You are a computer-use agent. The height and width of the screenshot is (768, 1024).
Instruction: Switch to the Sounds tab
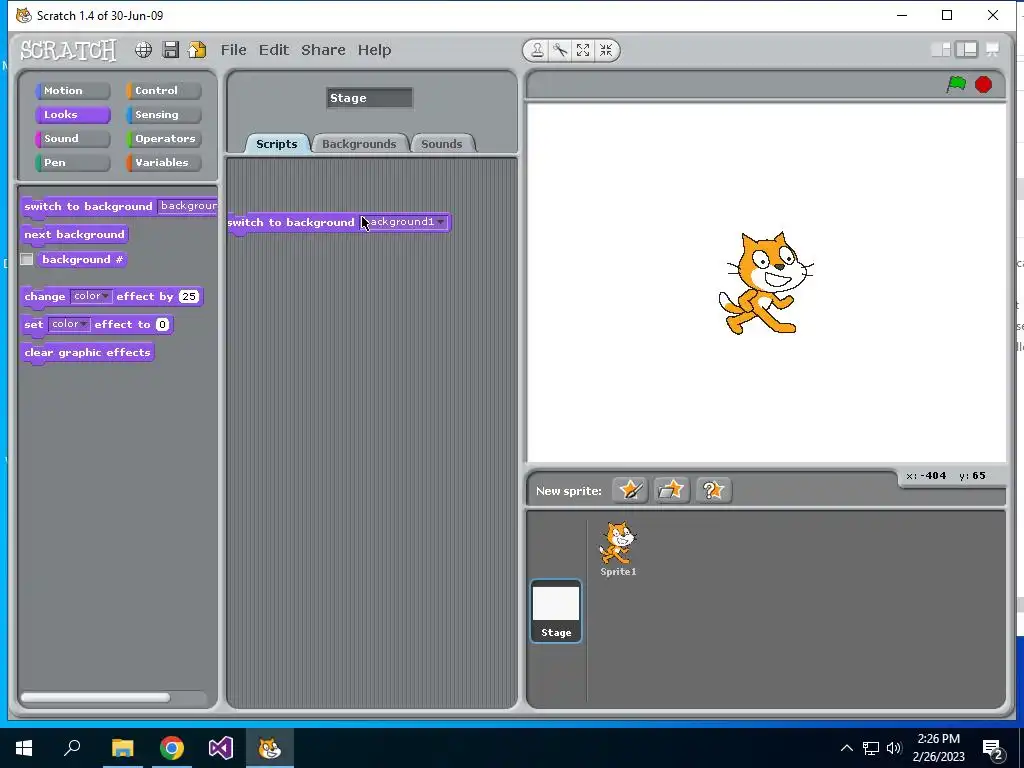click(x=441, y=144)
